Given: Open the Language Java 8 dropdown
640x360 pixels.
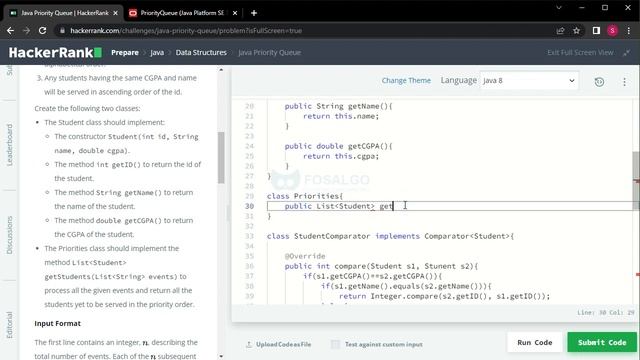Looking at the screenshot, I should coord(529,80).
